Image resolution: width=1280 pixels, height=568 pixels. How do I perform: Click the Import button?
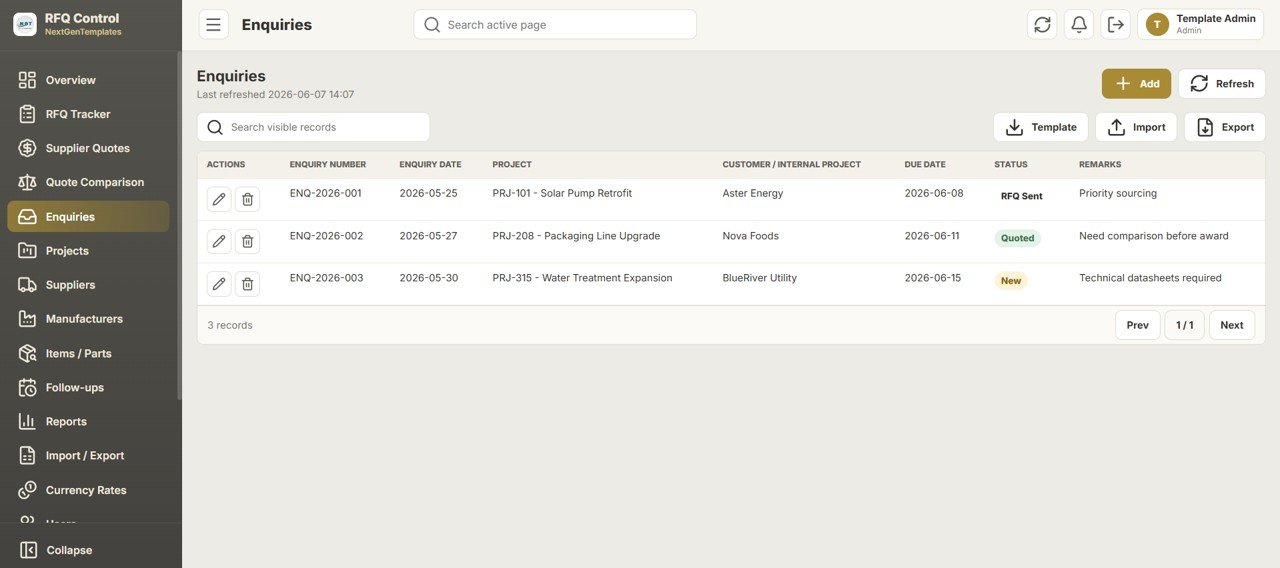click(x=1136, y=127)
